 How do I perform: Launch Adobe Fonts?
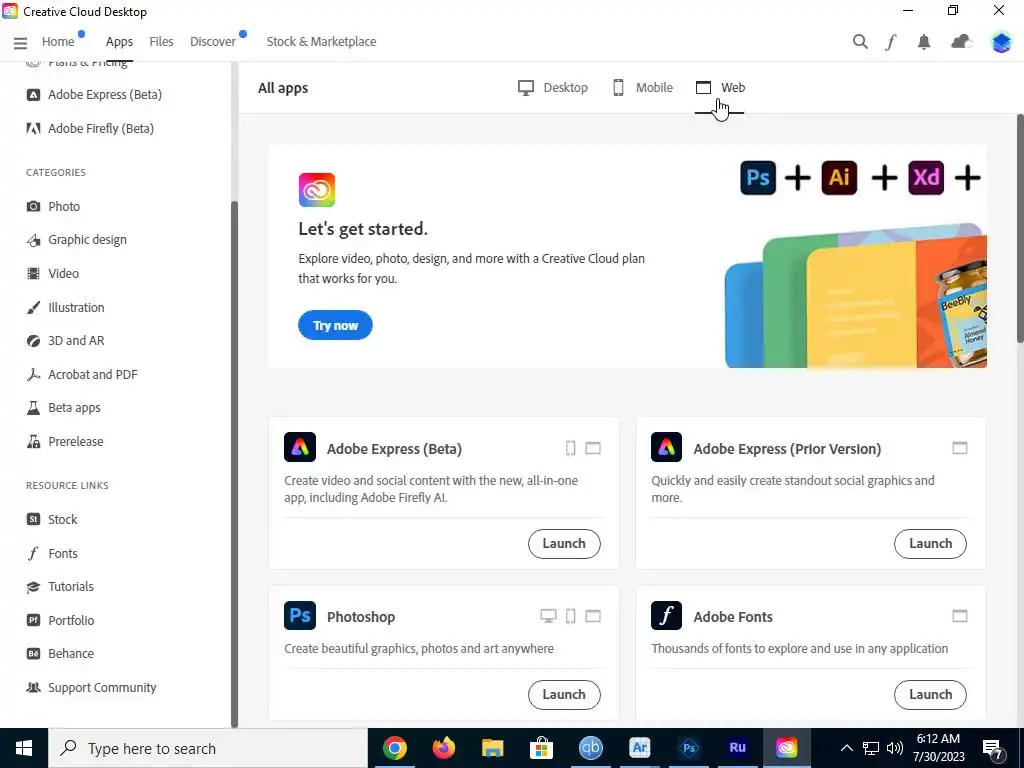[930, 694]
